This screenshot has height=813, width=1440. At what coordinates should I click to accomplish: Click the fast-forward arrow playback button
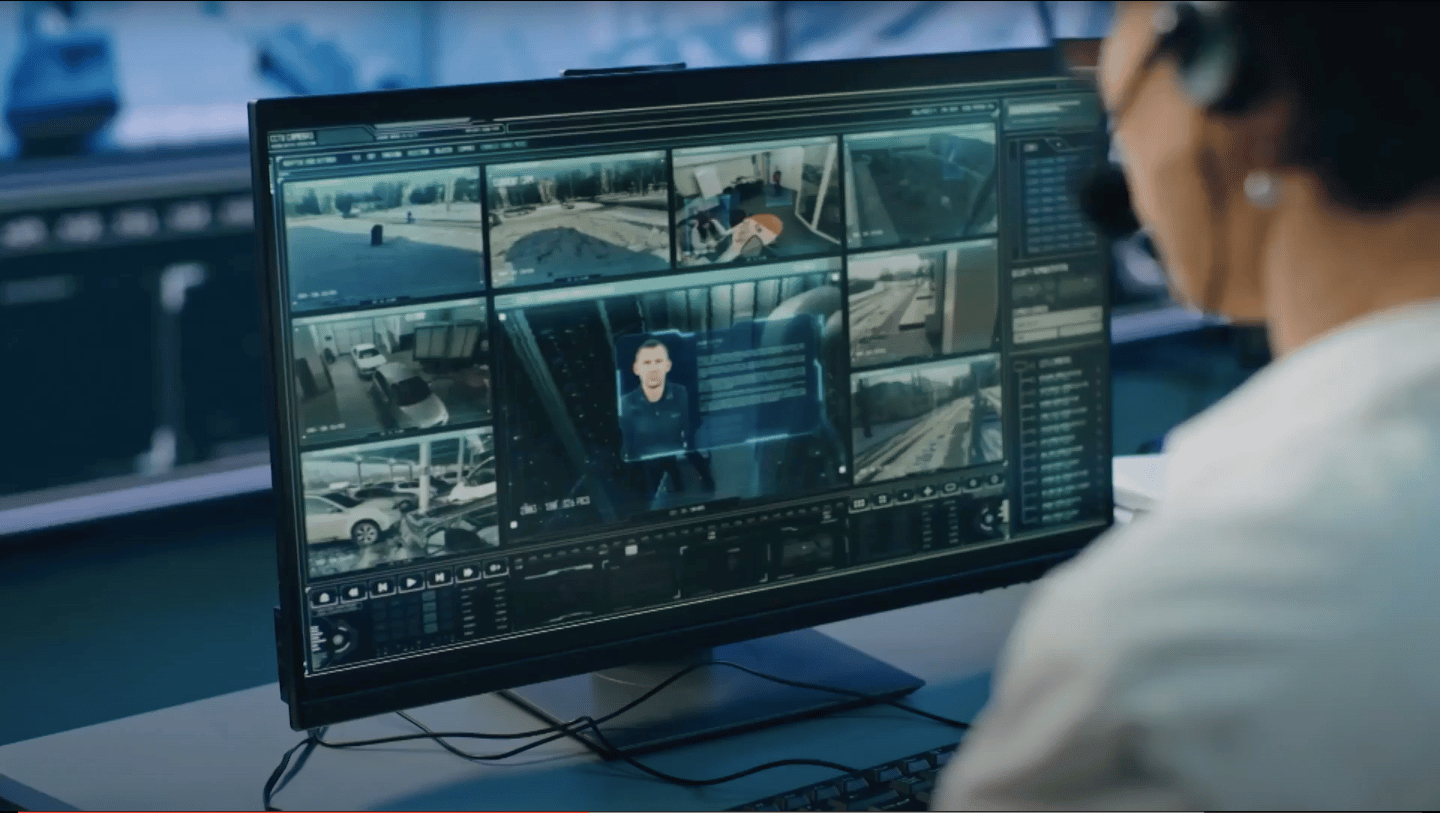[468, 572]
